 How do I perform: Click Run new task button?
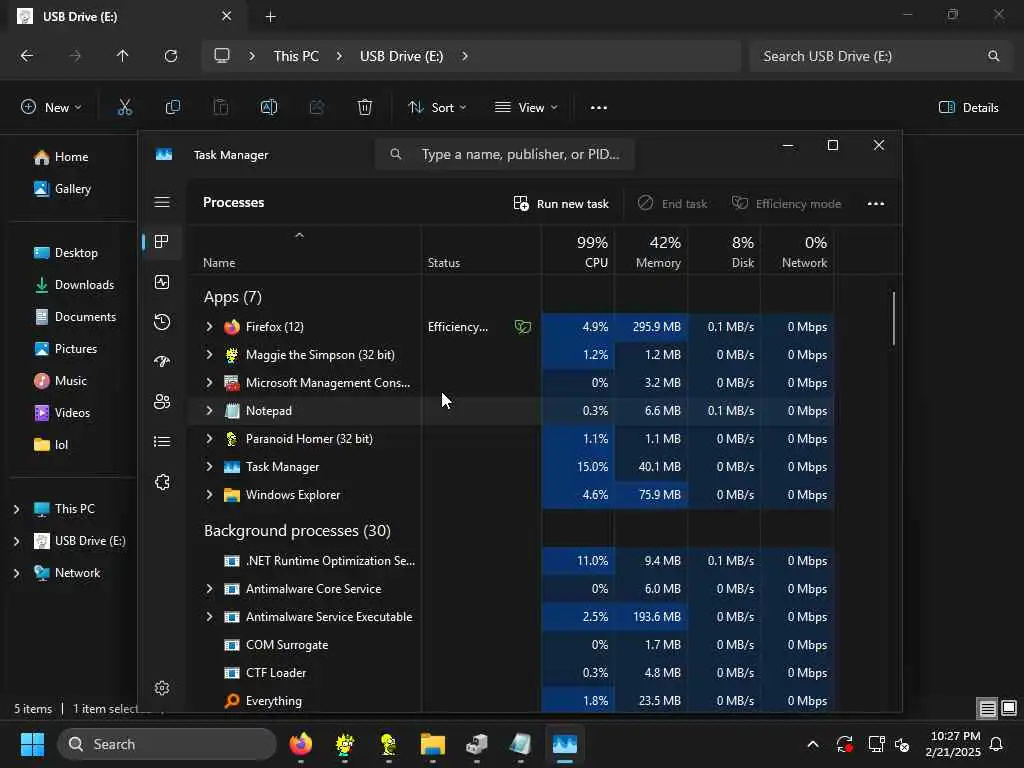pos(561,204)
